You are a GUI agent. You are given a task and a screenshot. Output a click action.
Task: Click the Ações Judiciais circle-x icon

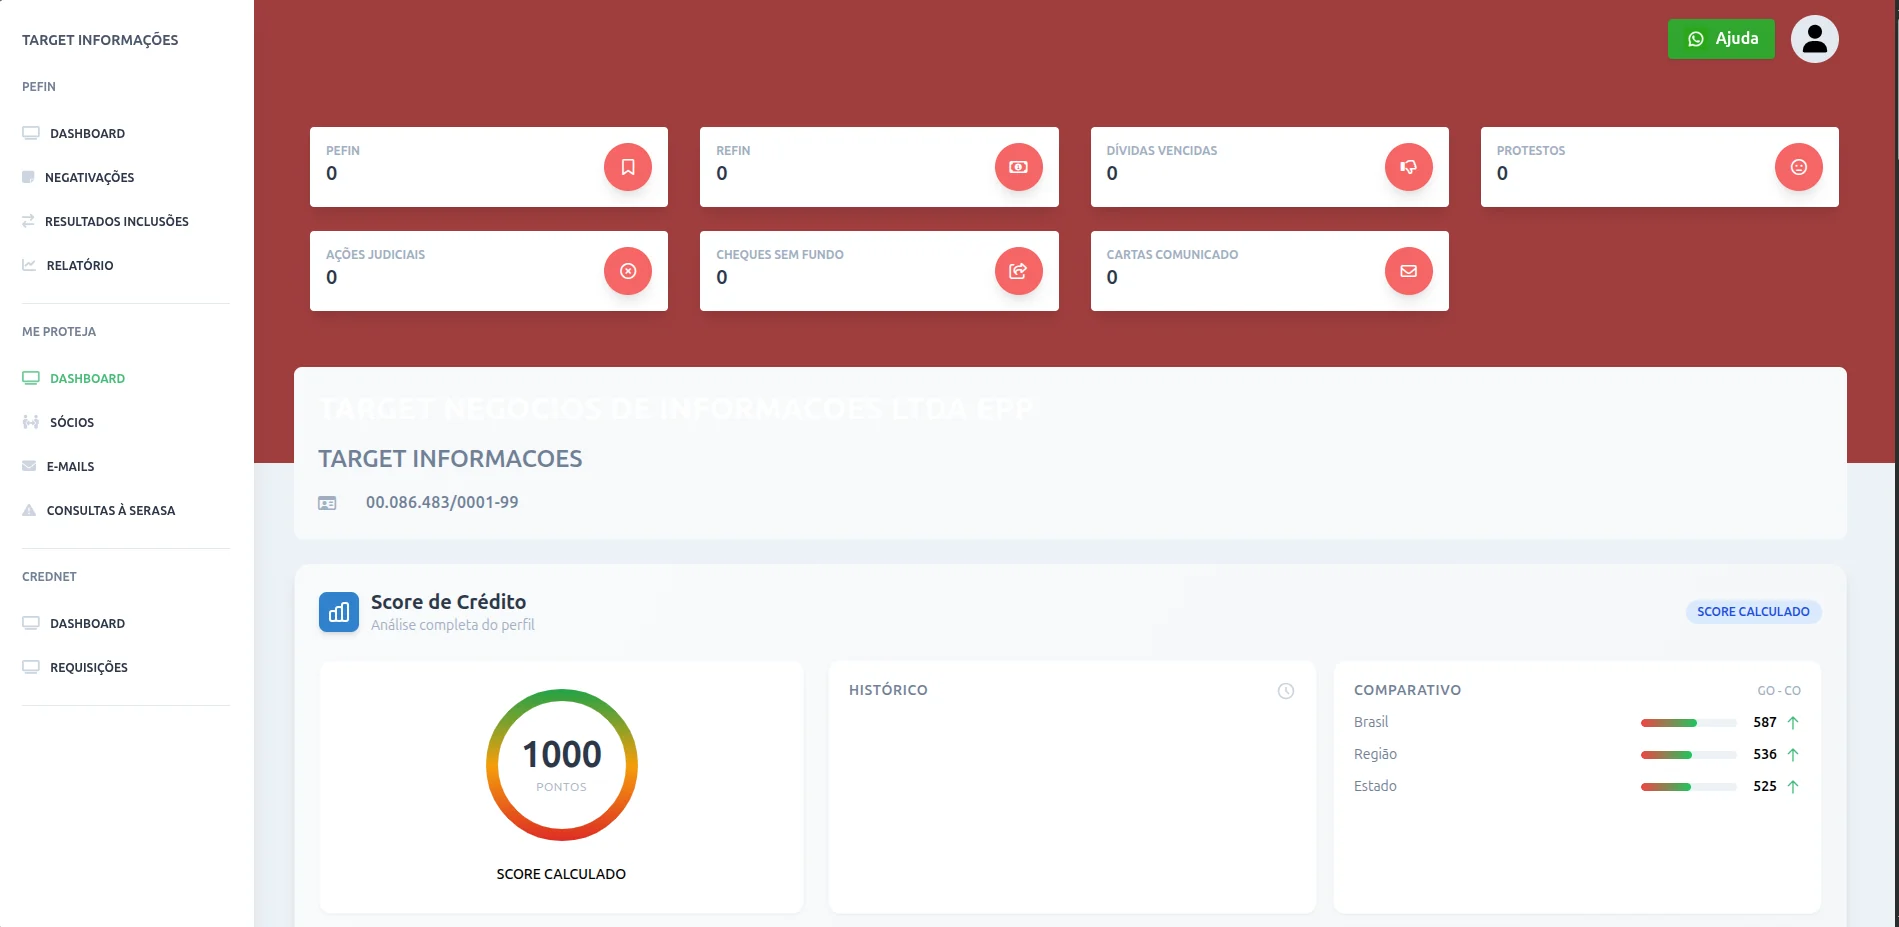pos(628,271)
